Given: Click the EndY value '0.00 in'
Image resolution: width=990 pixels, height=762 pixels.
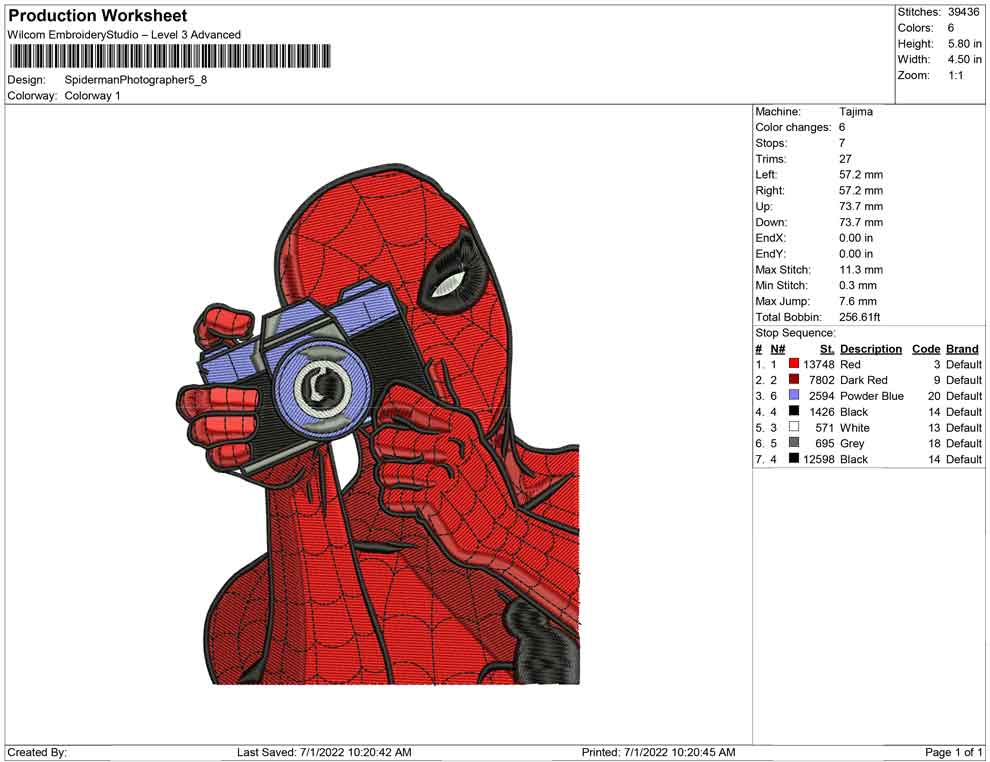Looking at the screenshot, I should 856,253.
